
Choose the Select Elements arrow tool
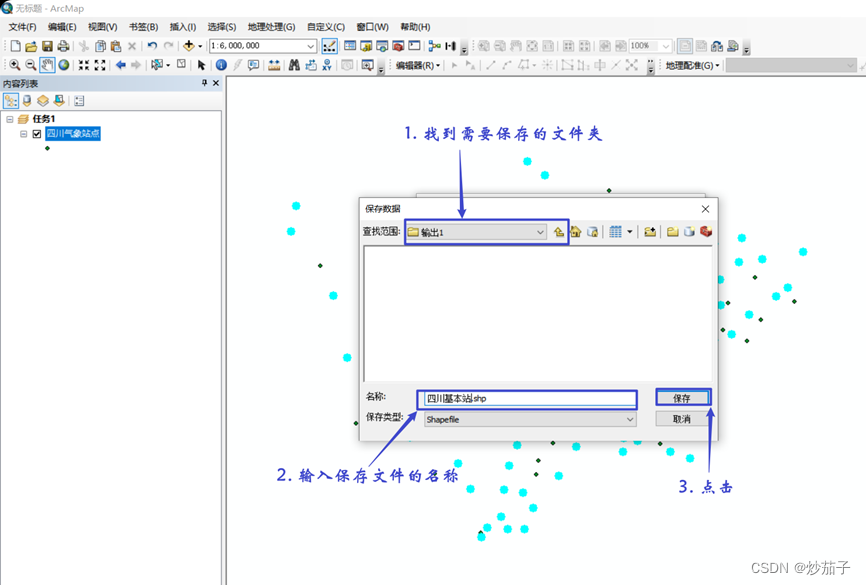201,65
